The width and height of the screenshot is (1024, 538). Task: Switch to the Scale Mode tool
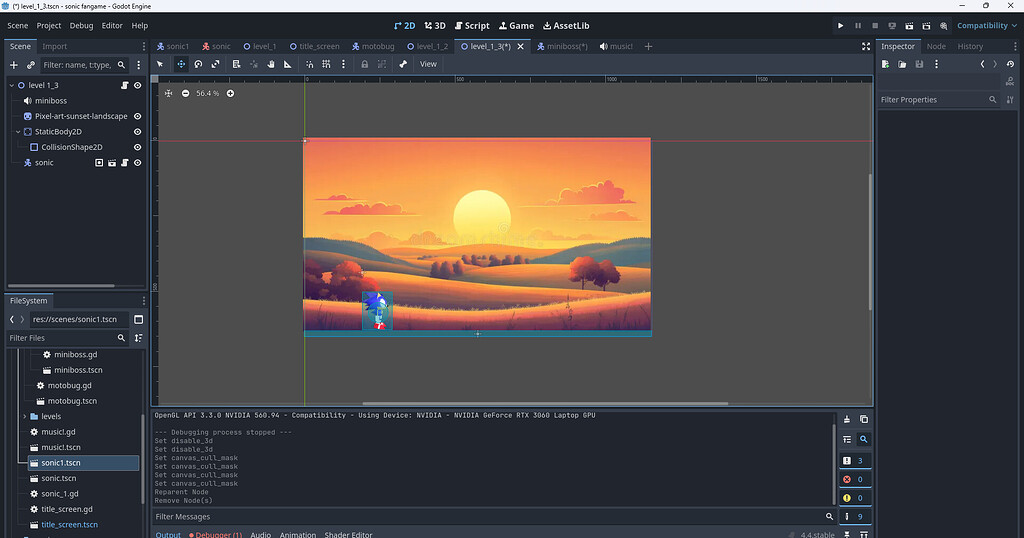(216, 64)
